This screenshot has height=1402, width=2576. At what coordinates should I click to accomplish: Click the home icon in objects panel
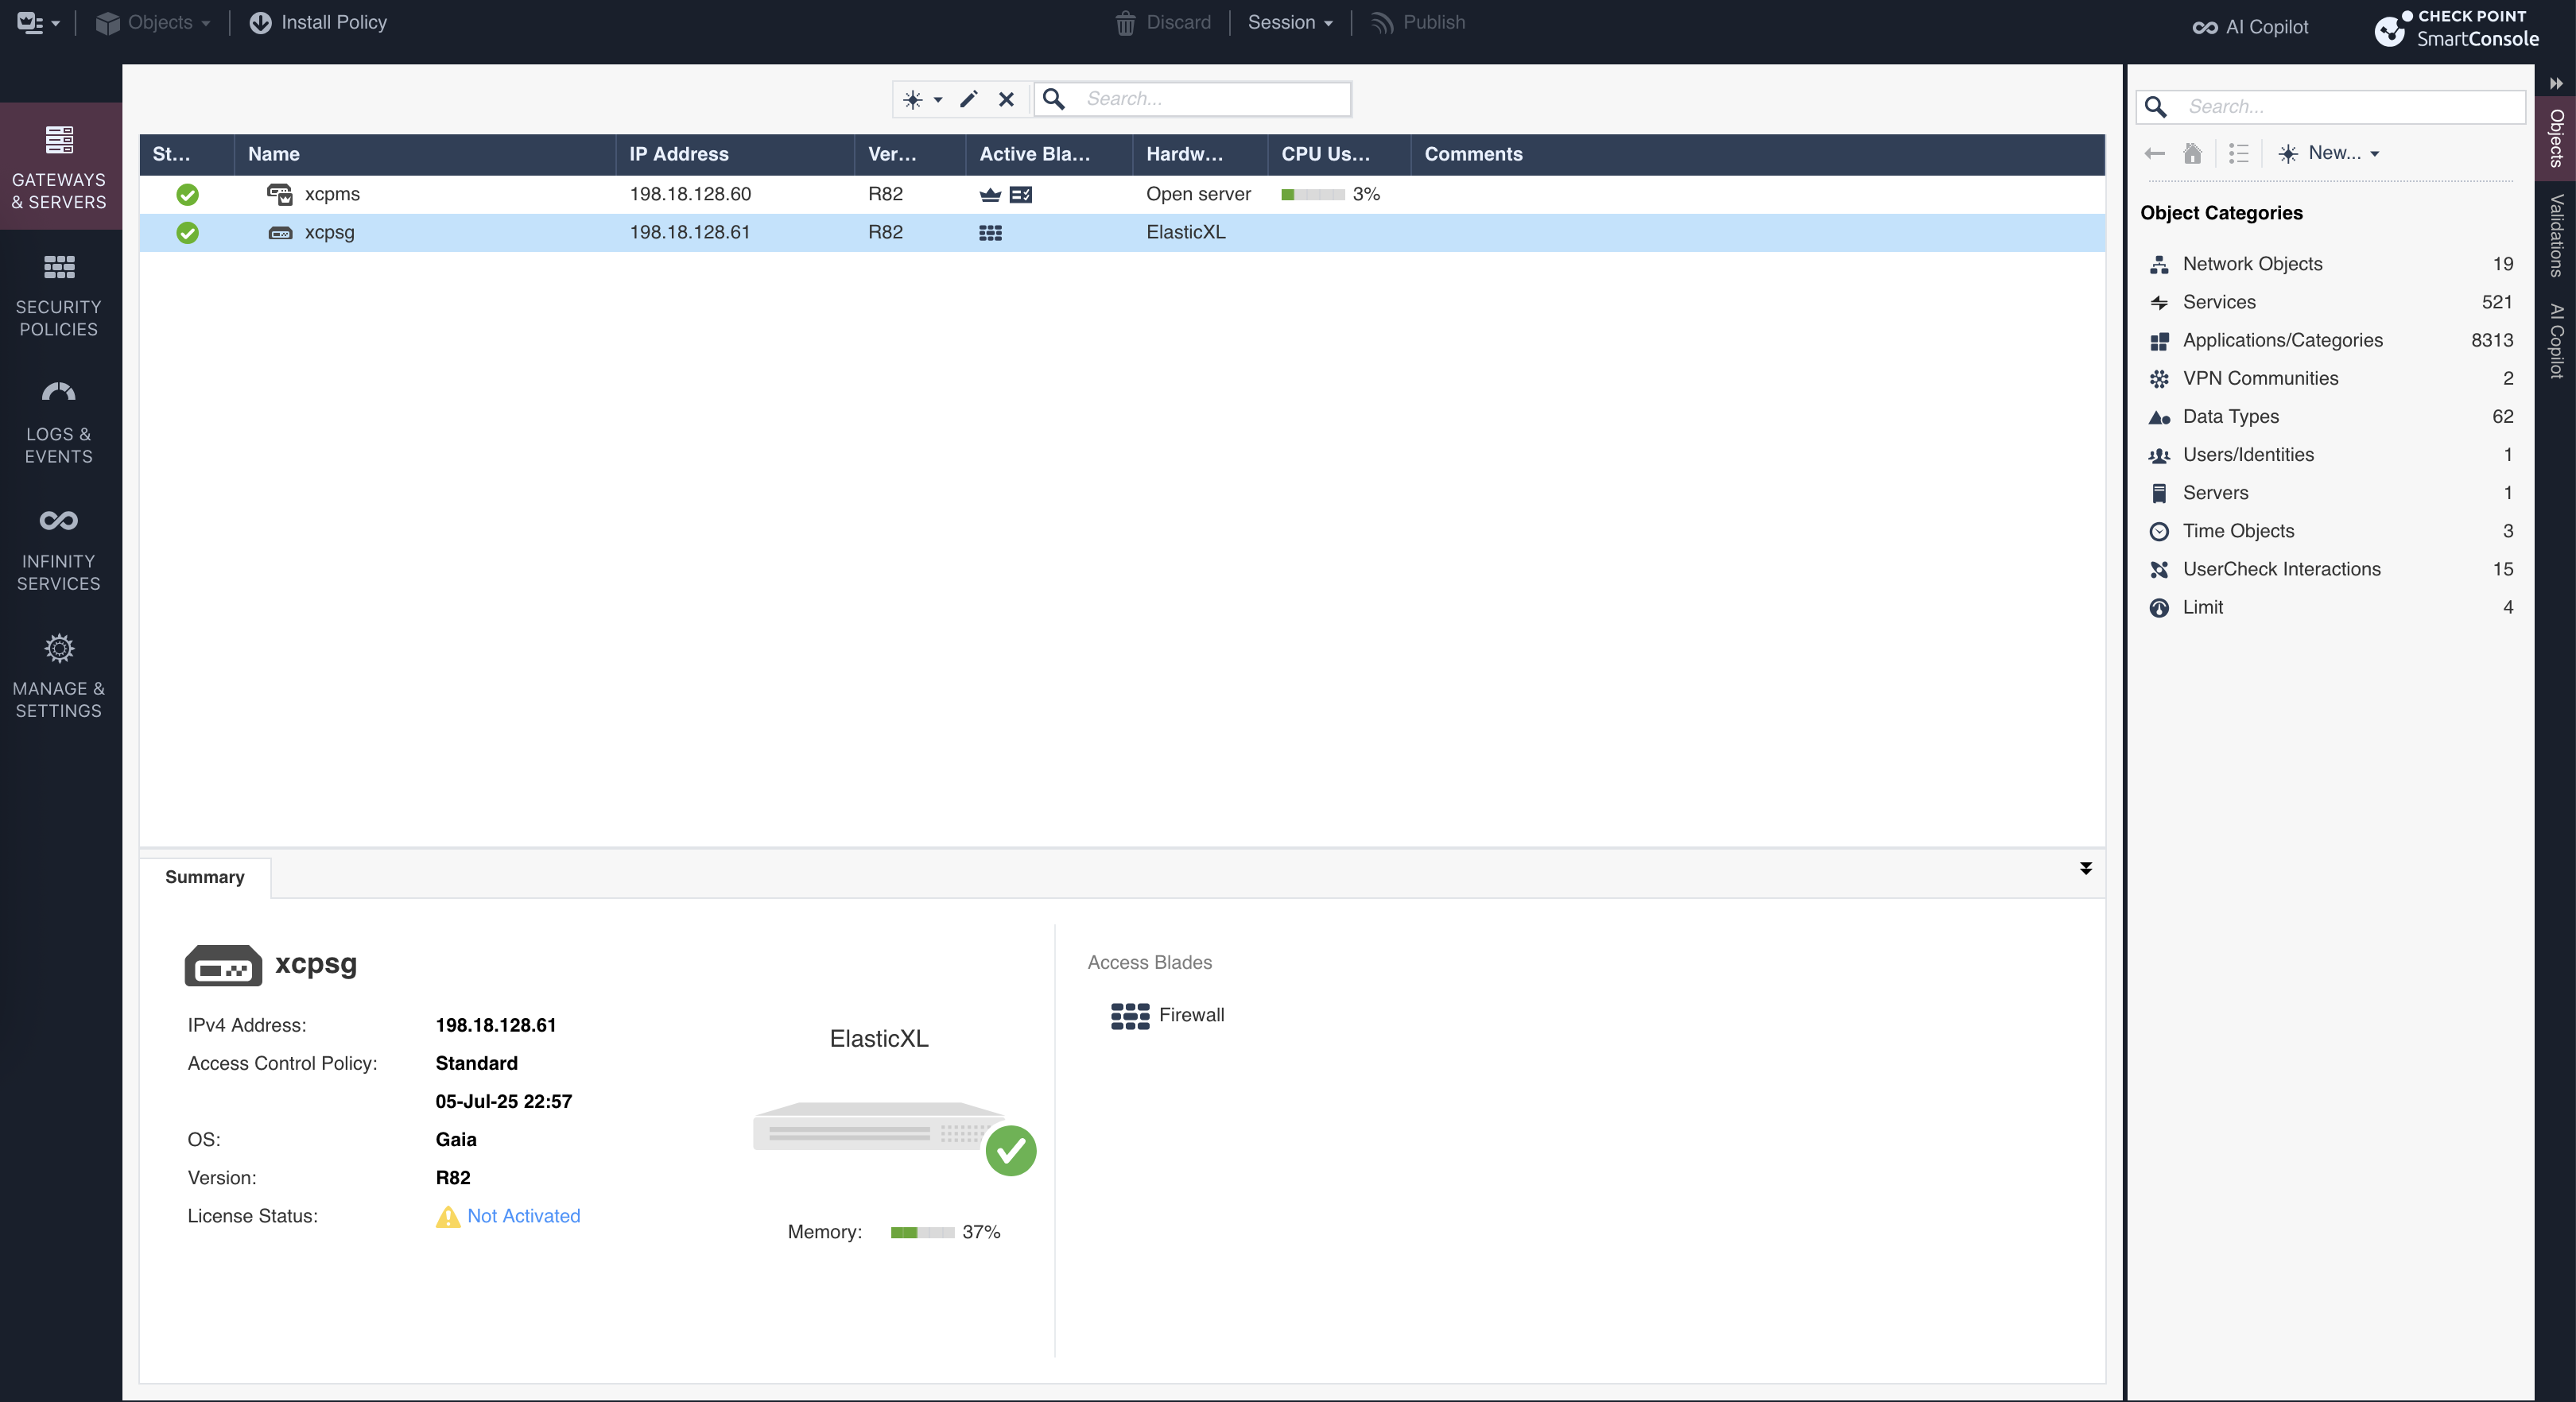(2192, 153)
